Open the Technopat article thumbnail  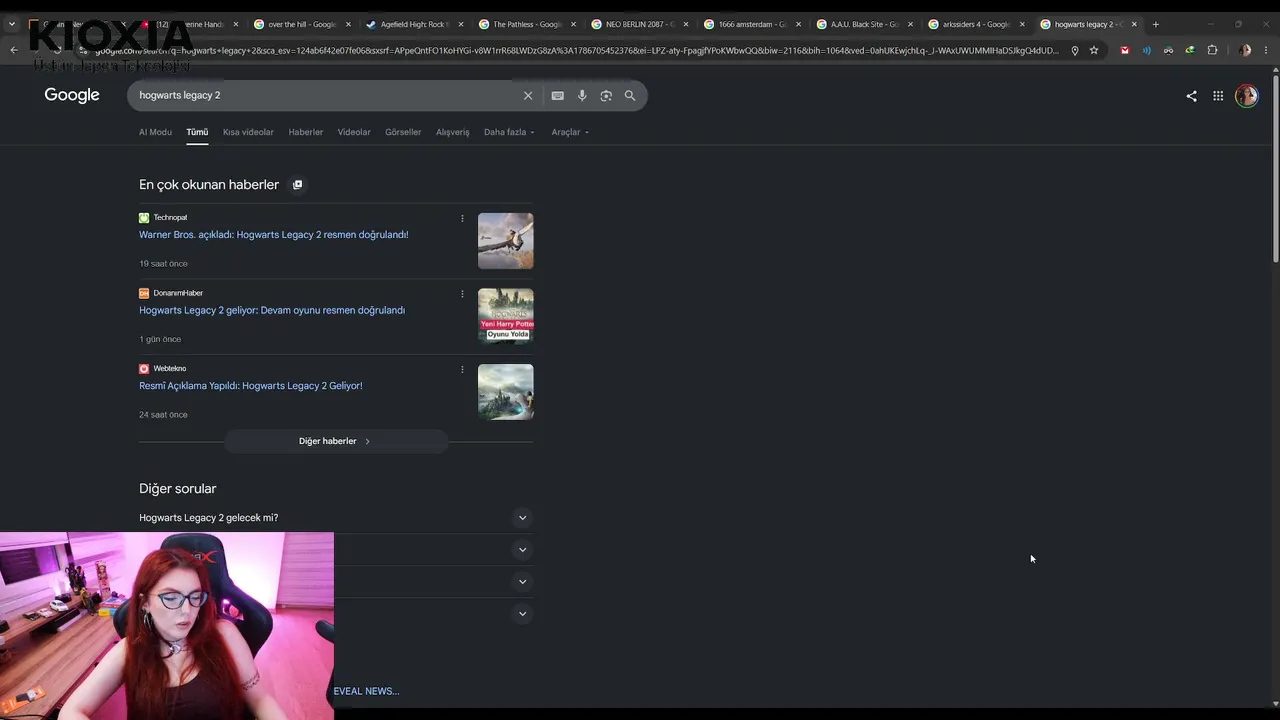(506, 241)
